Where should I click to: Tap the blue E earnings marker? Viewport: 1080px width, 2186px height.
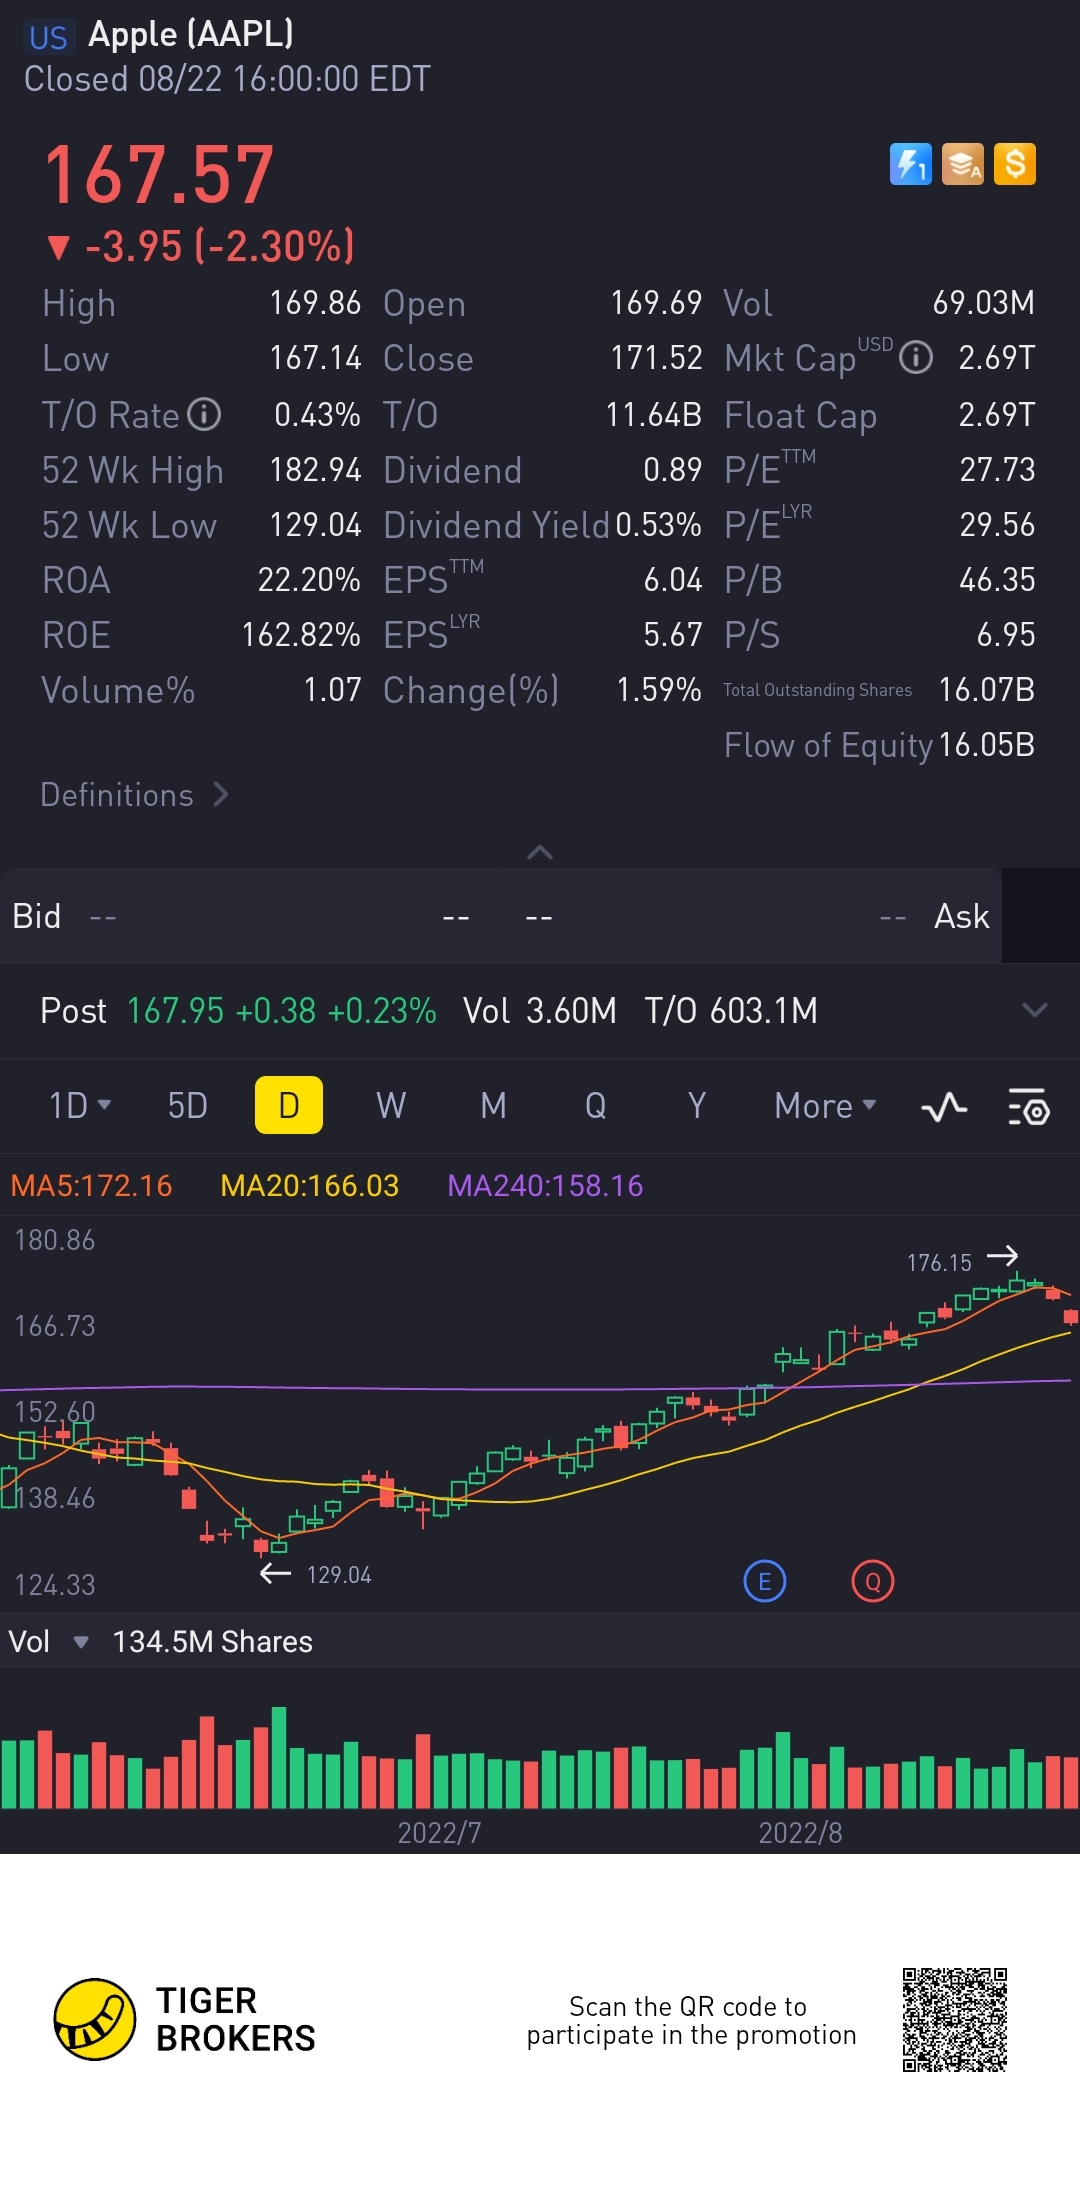pyautogui.click(x=765, y=1581)
